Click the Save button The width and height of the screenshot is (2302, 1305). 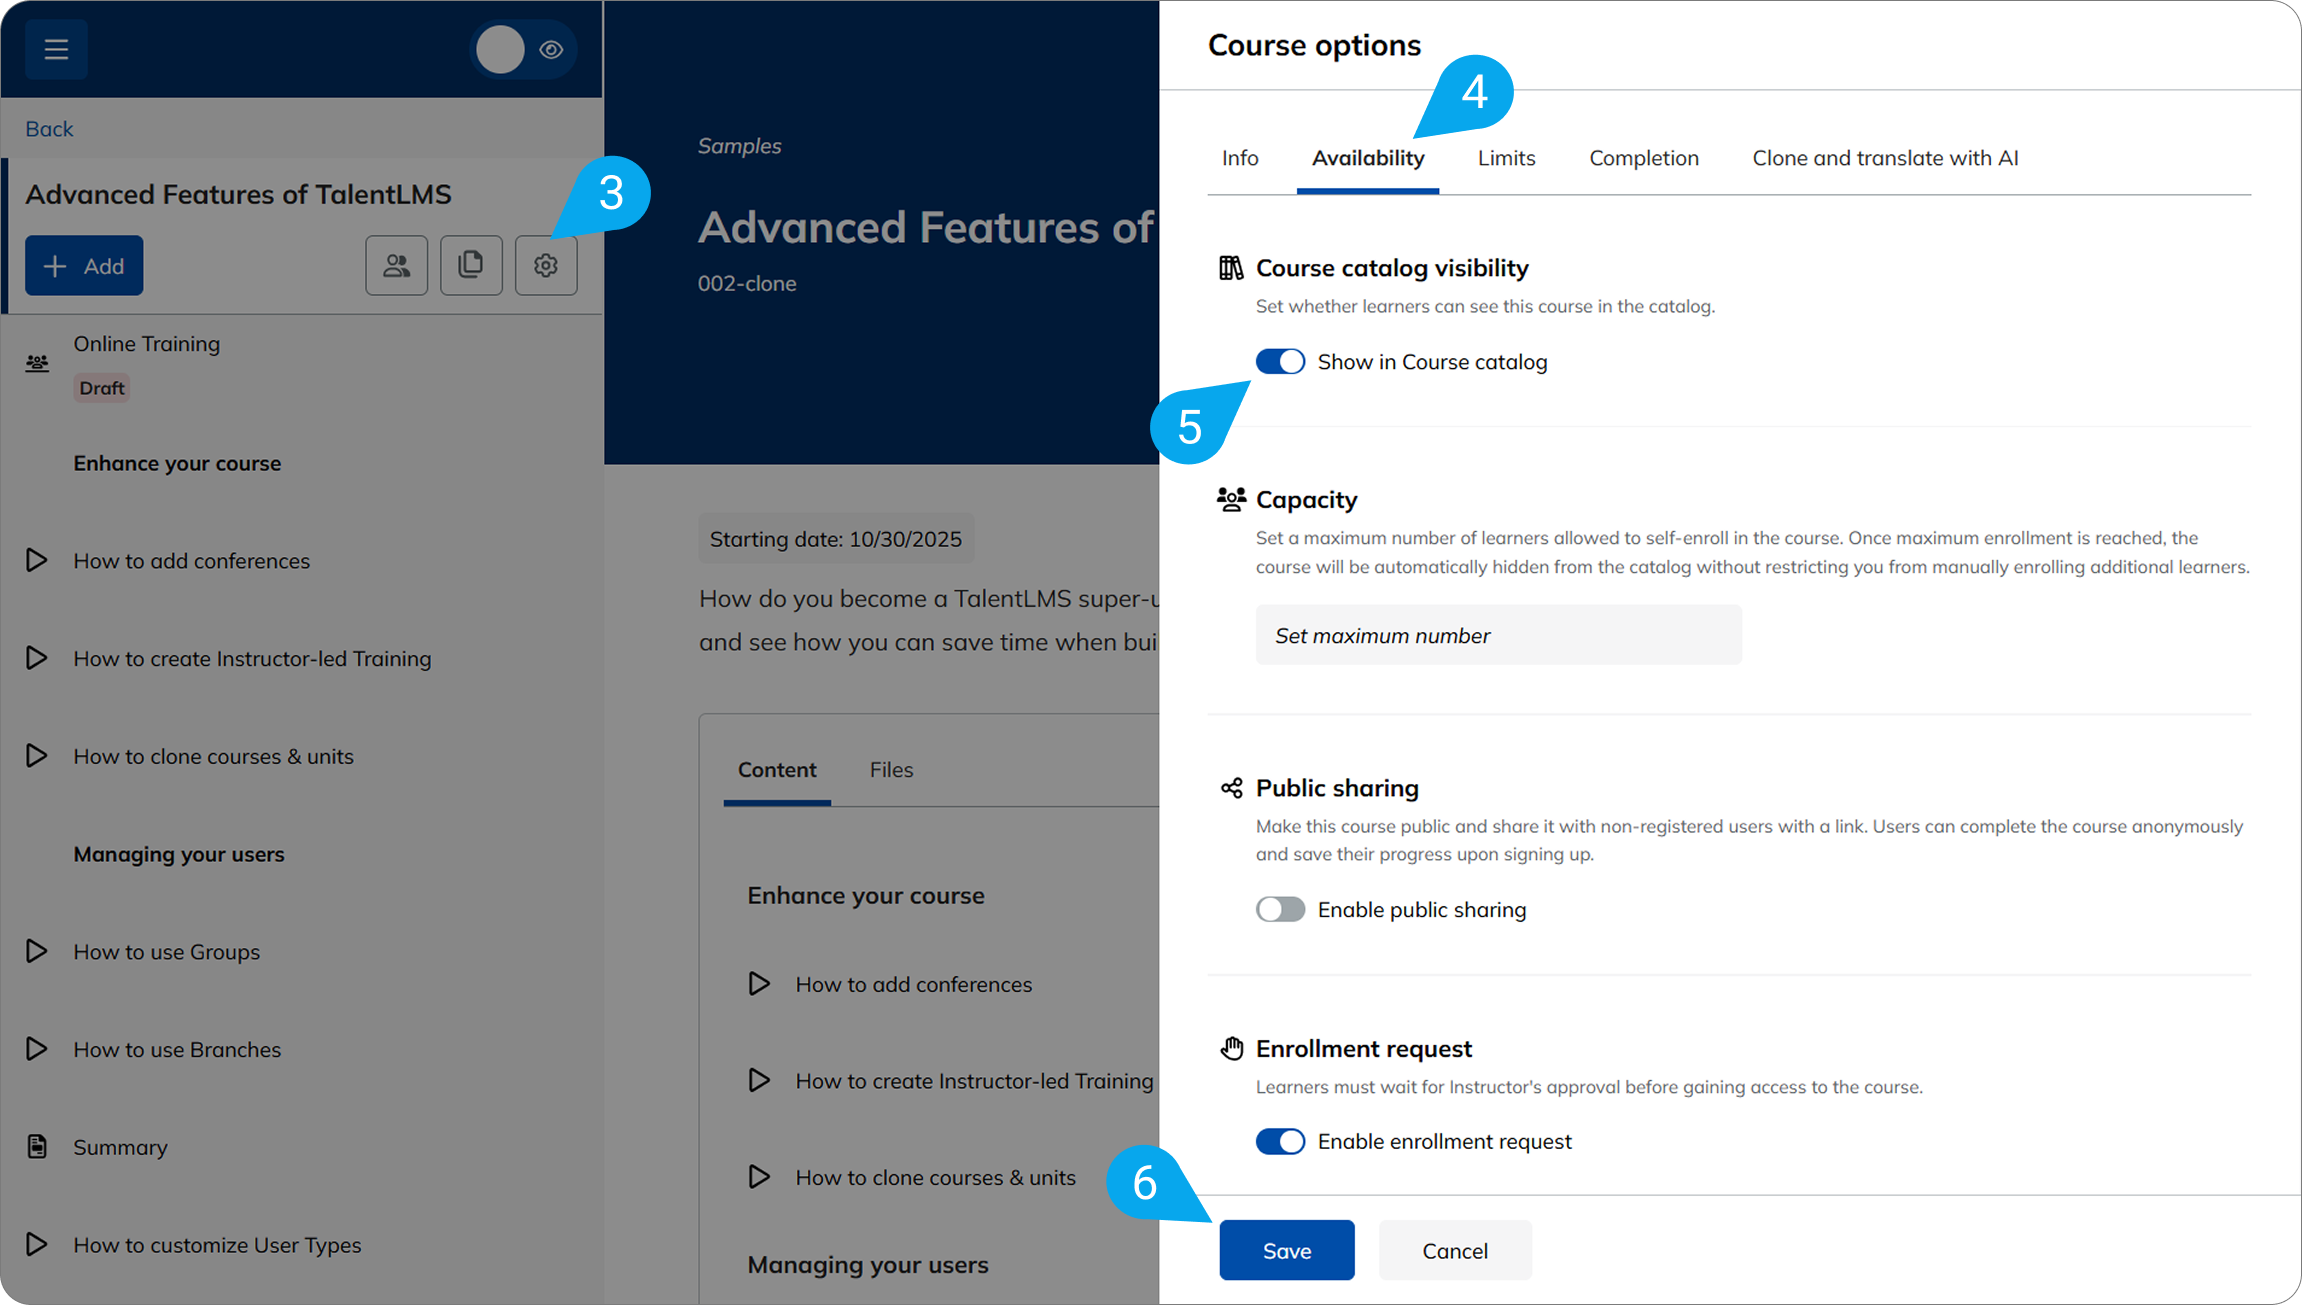point(1286,1249)
